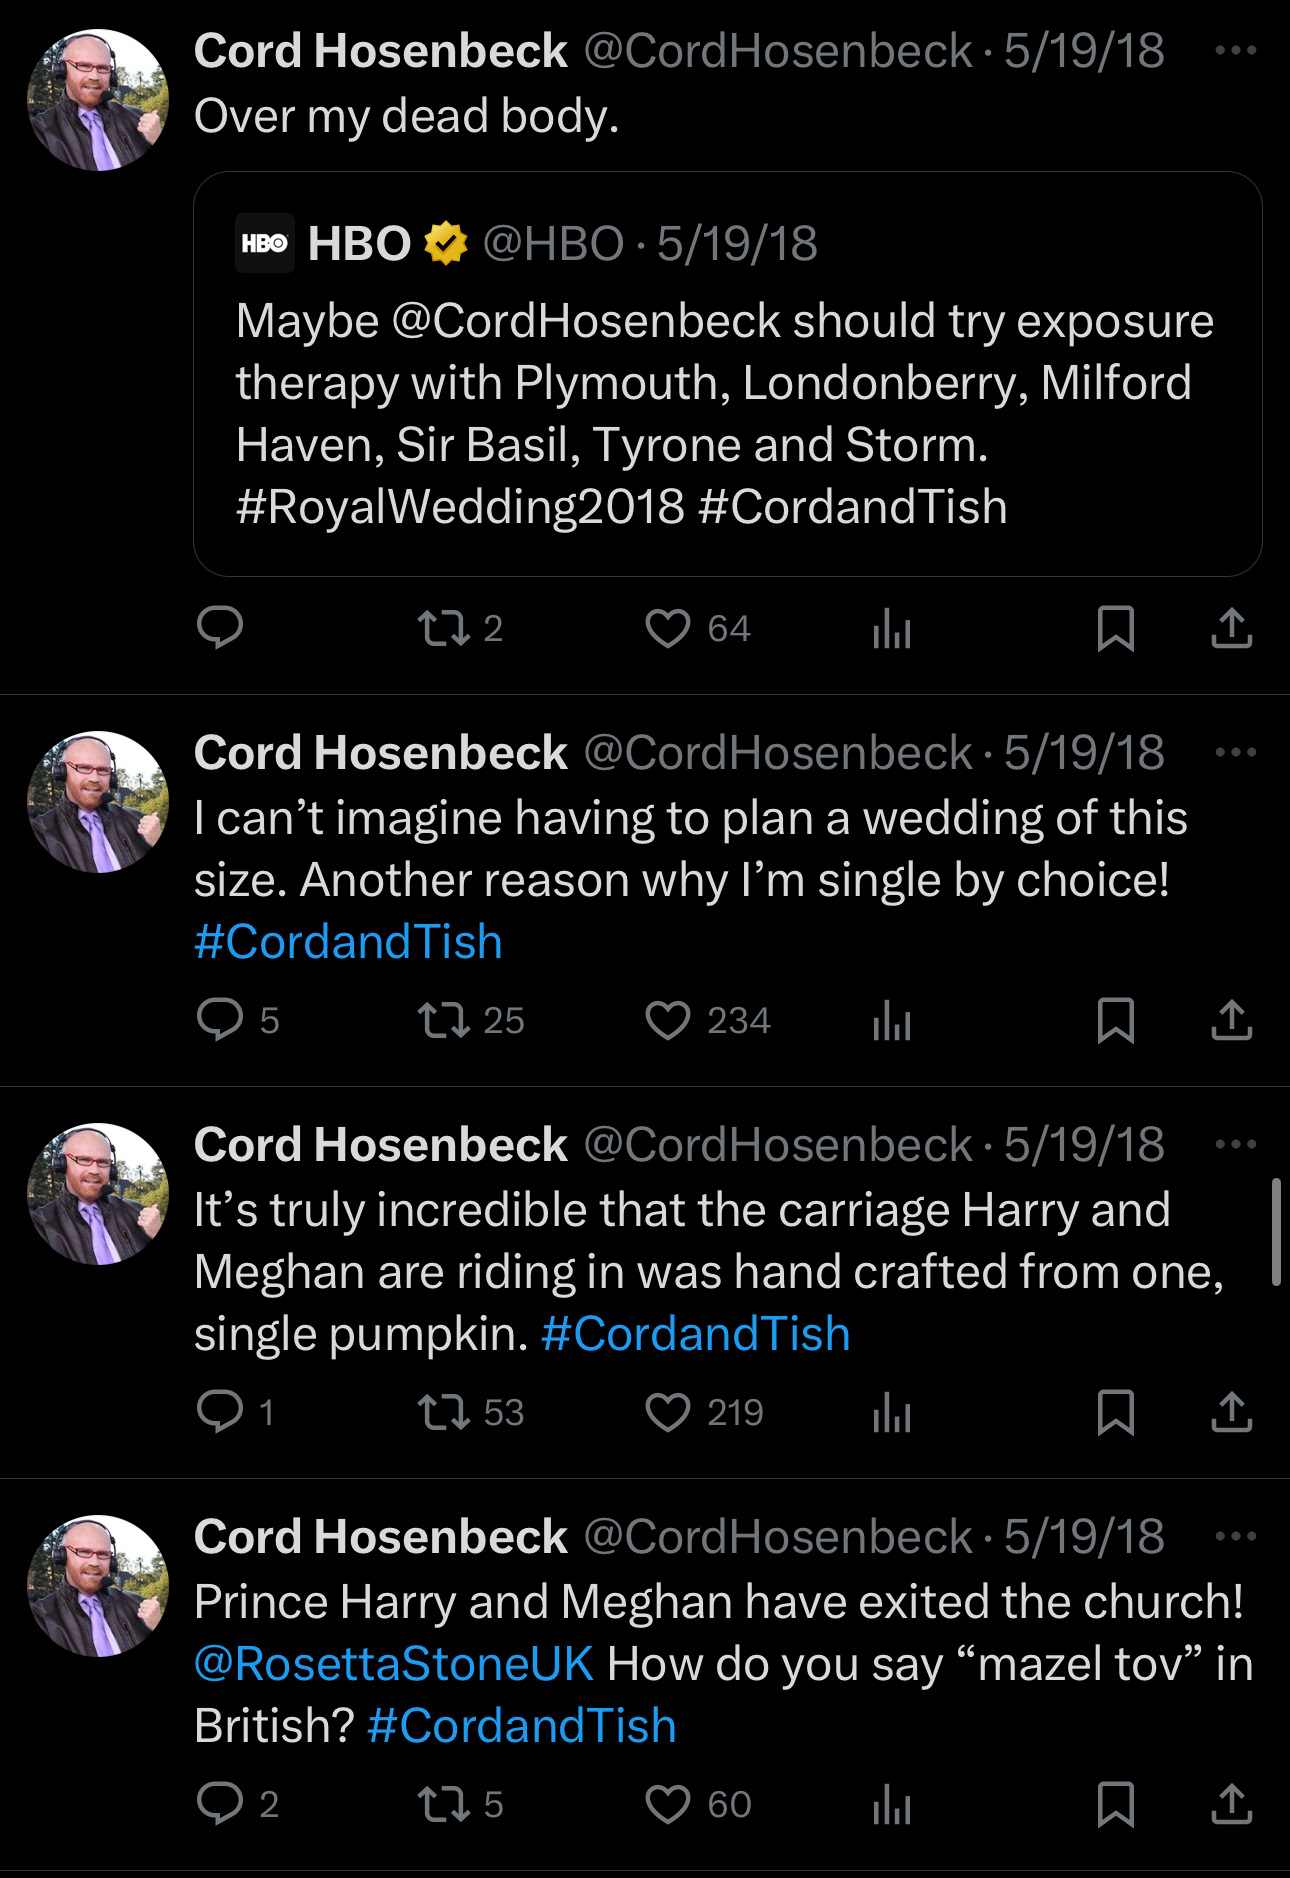Like the "single by choice" wedding tweet
1290x1878 pixels.
coord(668,1020)
